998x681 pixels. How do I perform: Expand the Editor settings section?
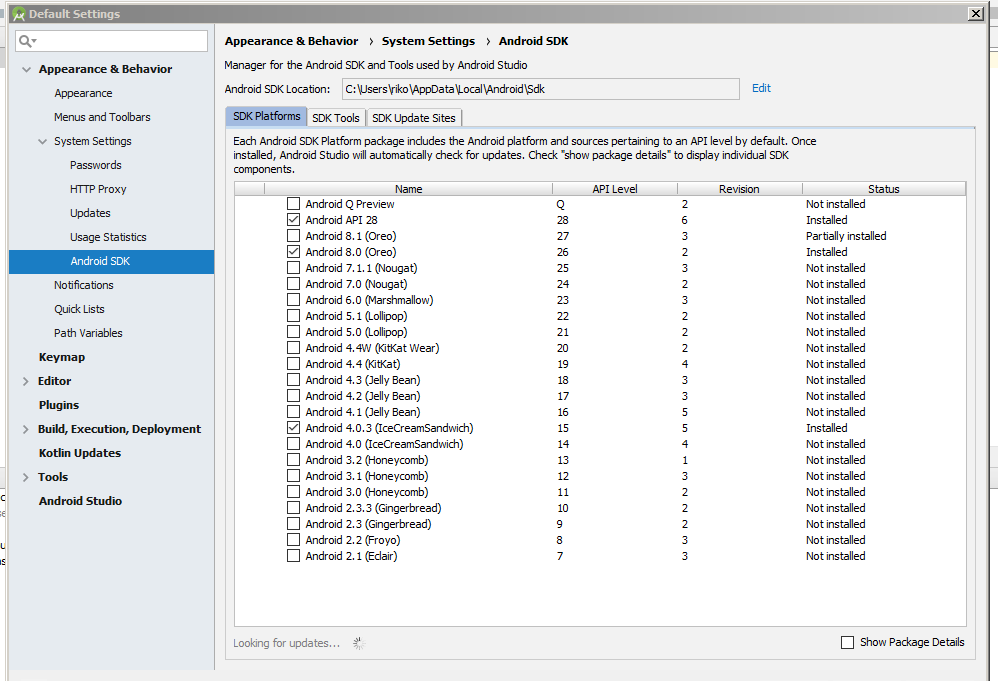pyautogui.click(x=26, y=381)
